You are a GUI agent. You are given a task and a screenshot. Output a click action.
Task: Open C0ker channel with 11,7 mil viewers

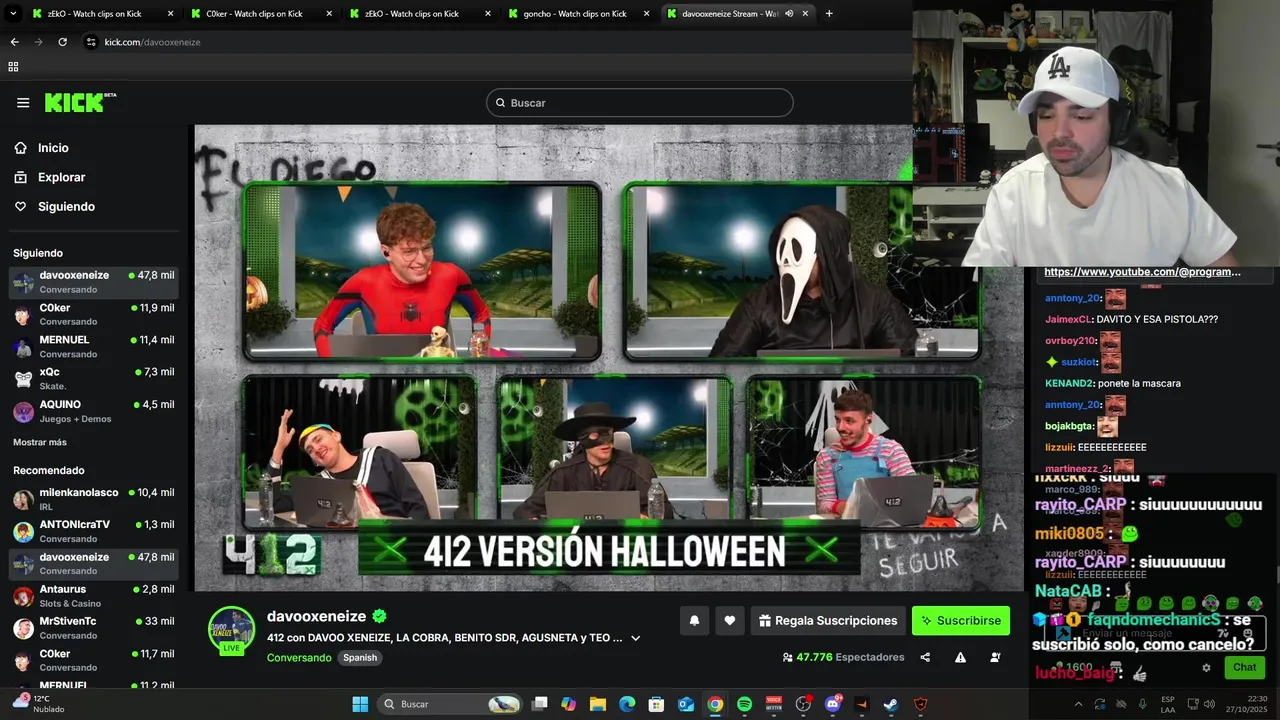[94, 660]
